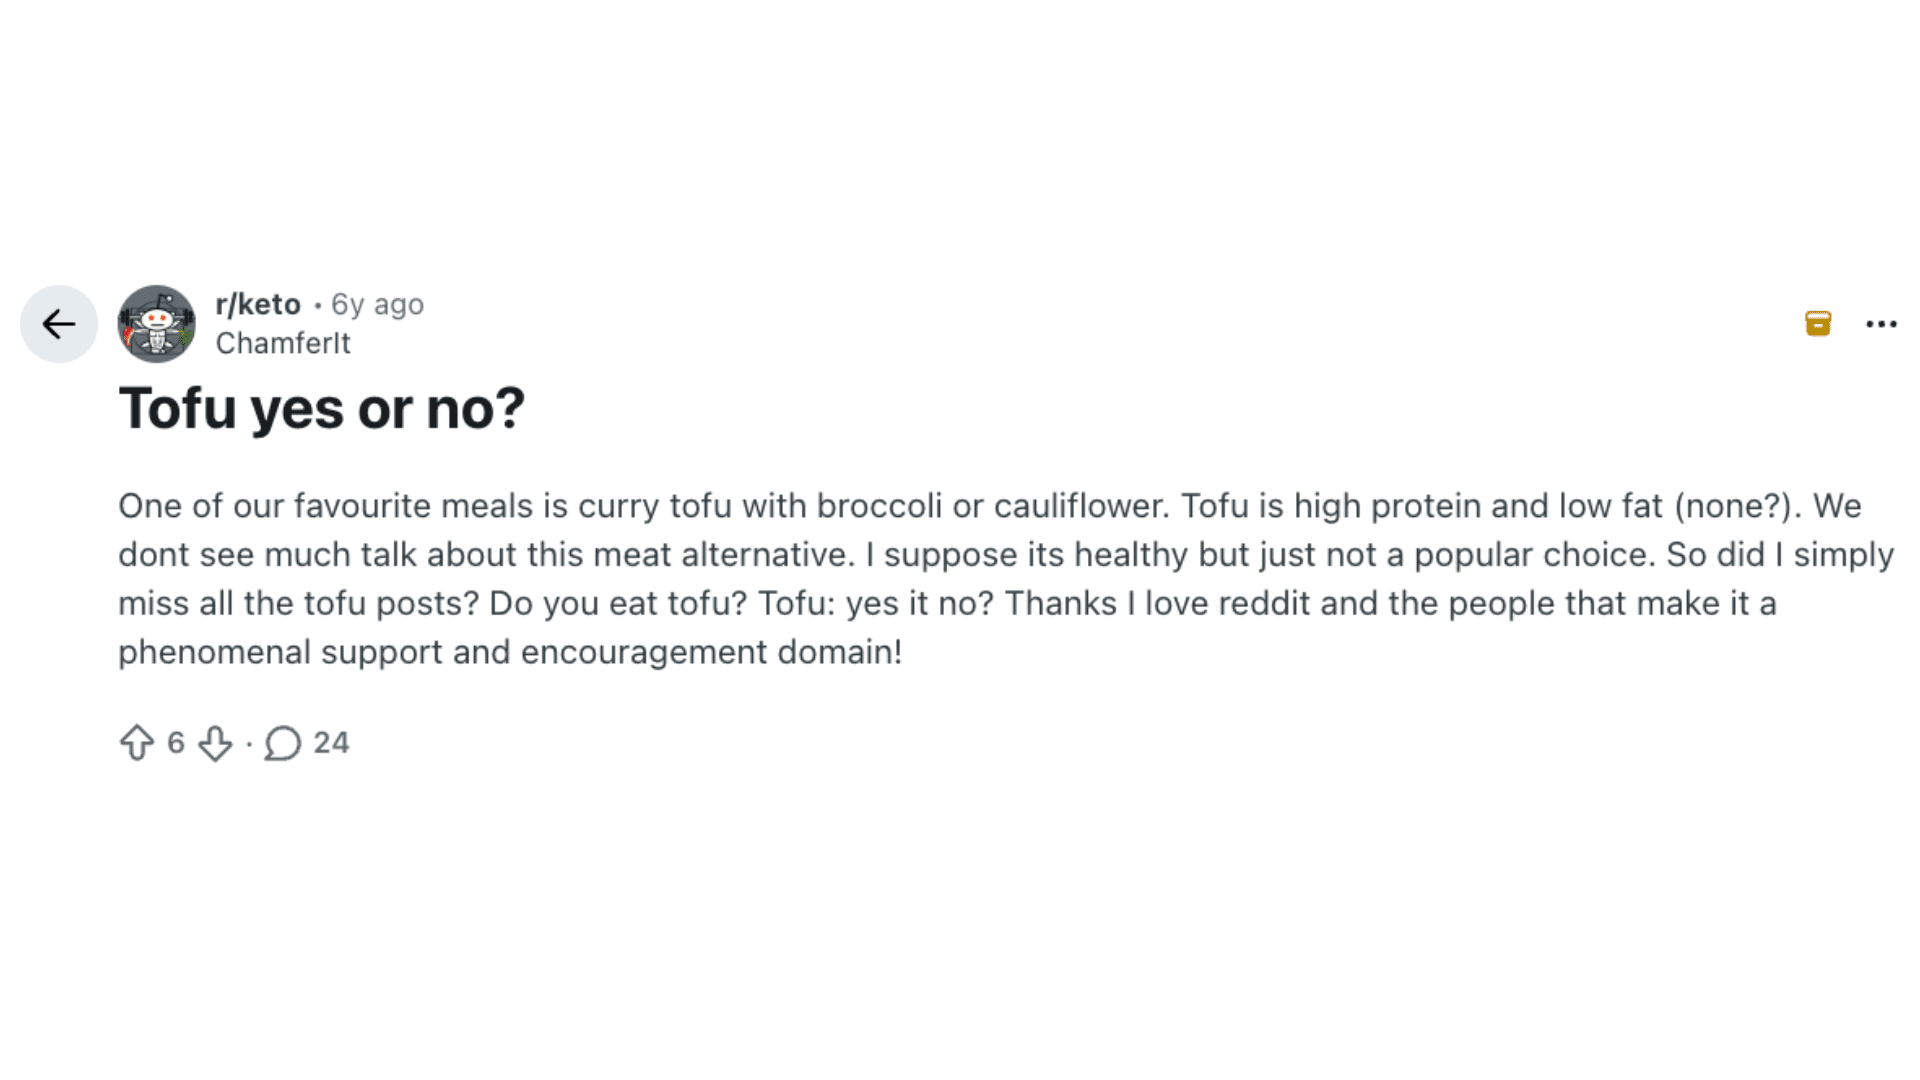1920x1080 pixels.
Task: Click the 6y ago timestamp
Action: (x=376, y=304)
